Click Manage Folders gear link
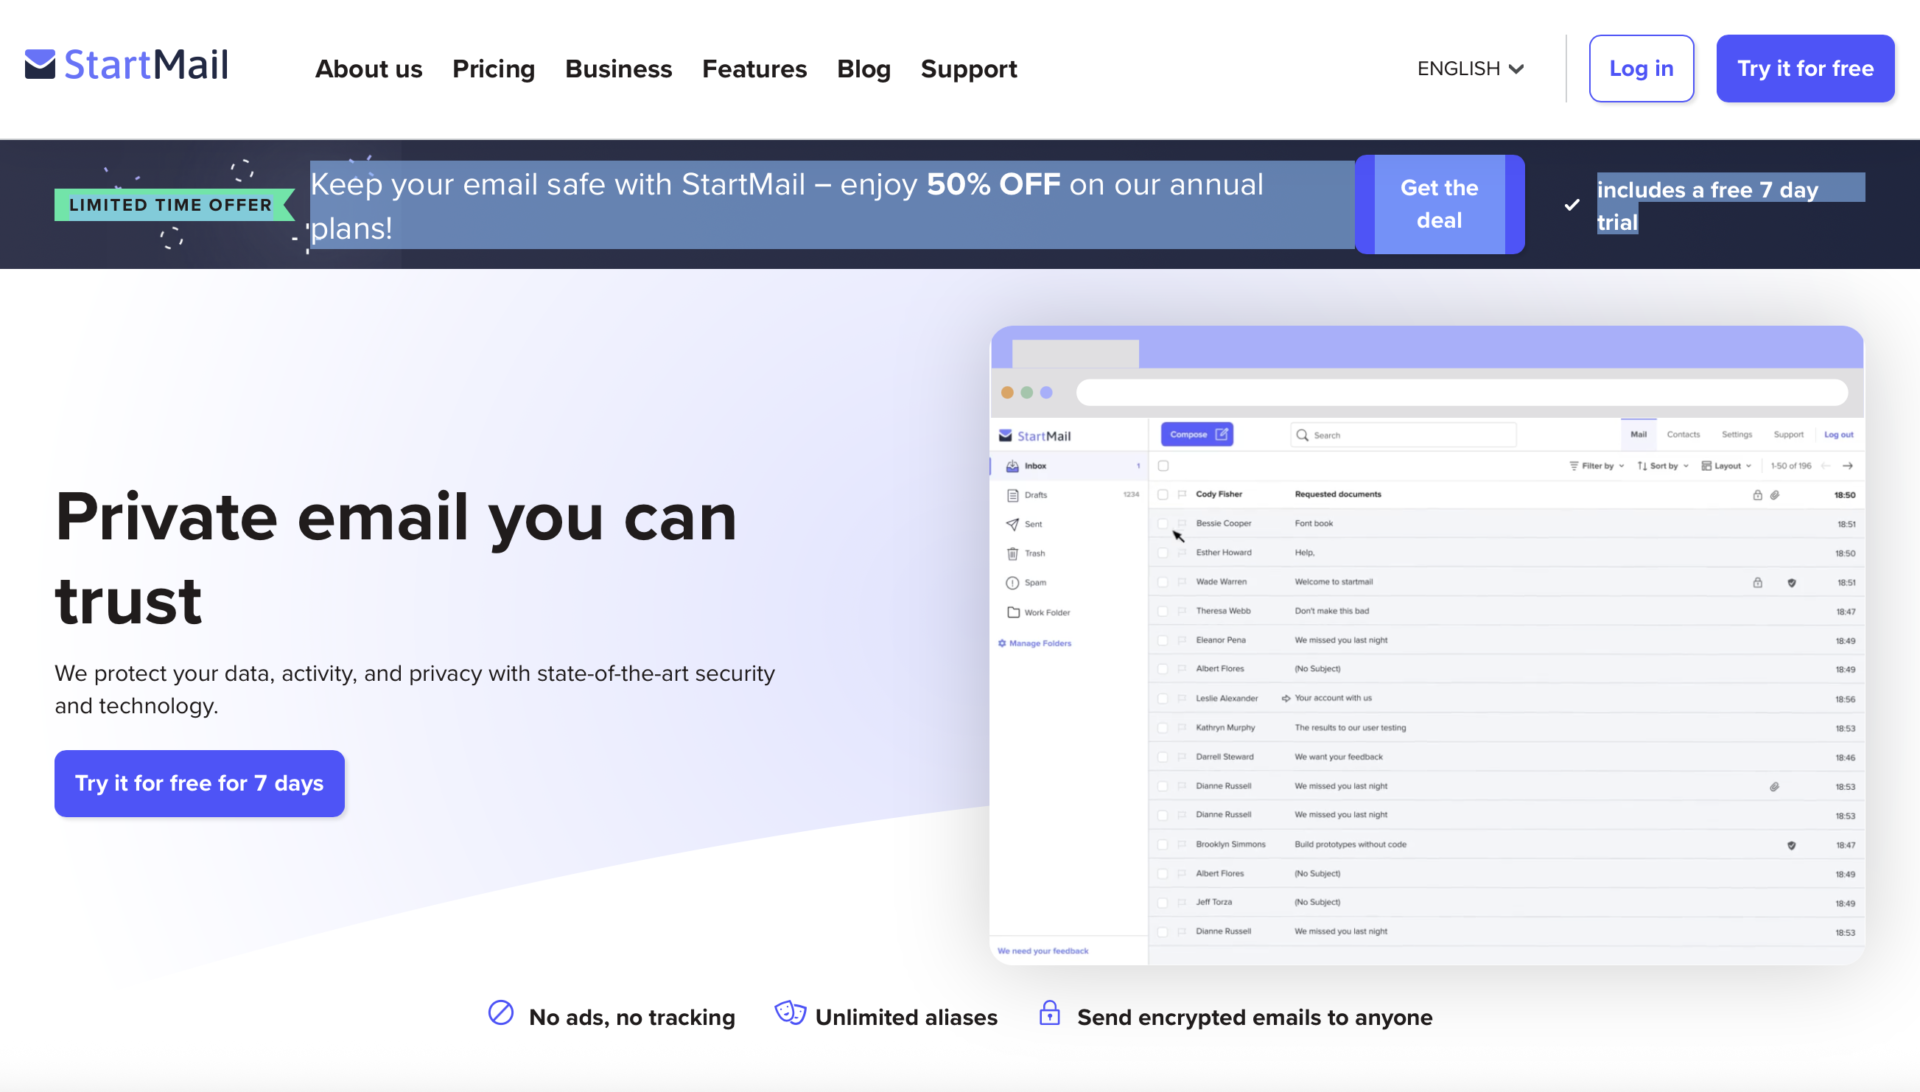The width and height of the screenshot is (1920, 1092). pyautogui.click(x=1035, y=643)
